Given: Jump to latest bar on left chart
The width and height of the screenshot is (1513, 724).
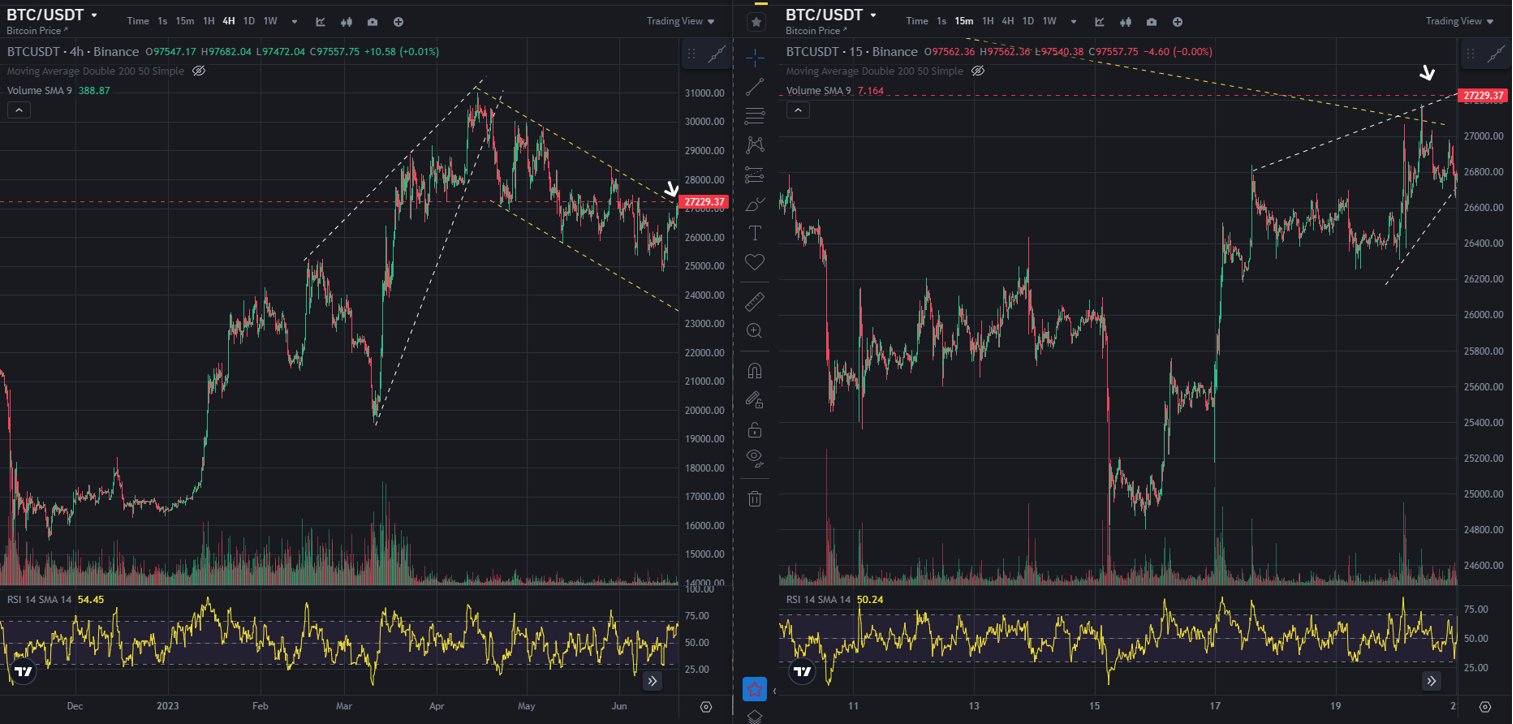Looking at the screenshot, I should [x=653, y=681].
